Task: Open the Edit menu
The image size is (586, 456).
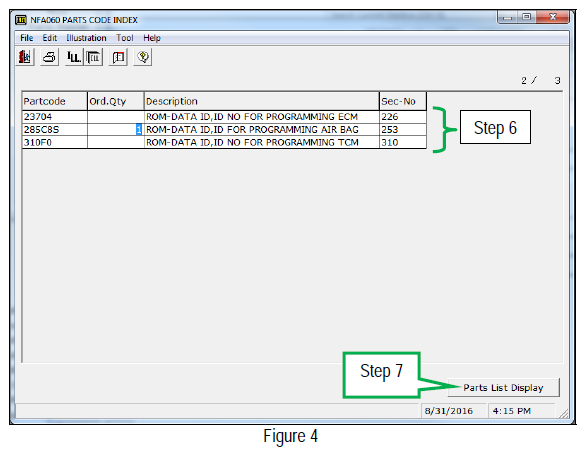Action: point(49,38)
